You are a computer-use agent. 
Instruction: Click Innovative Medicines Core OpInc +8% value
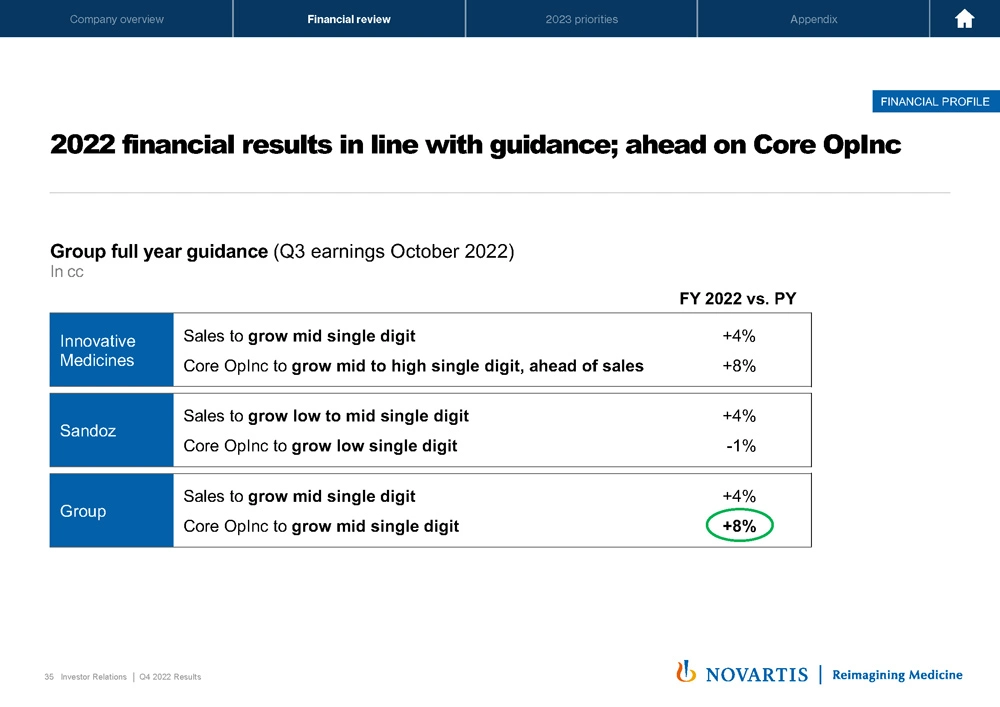point(738,366)
